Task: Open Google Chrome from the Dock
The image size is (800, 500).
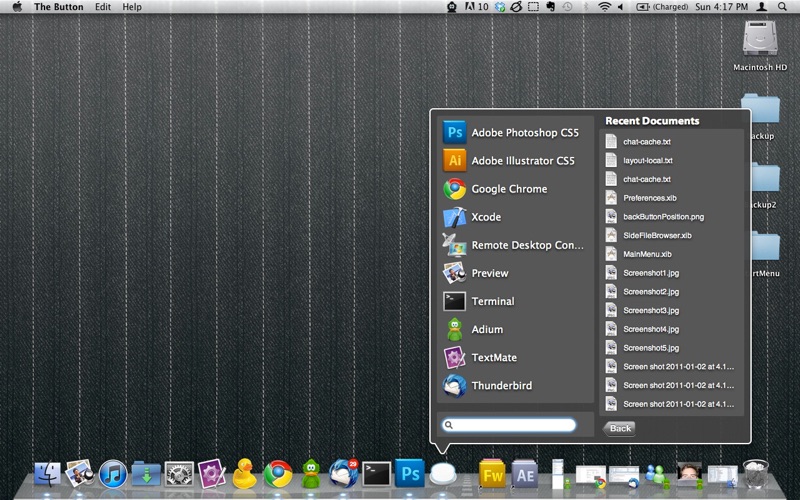Action: click(x=278, y=474)
